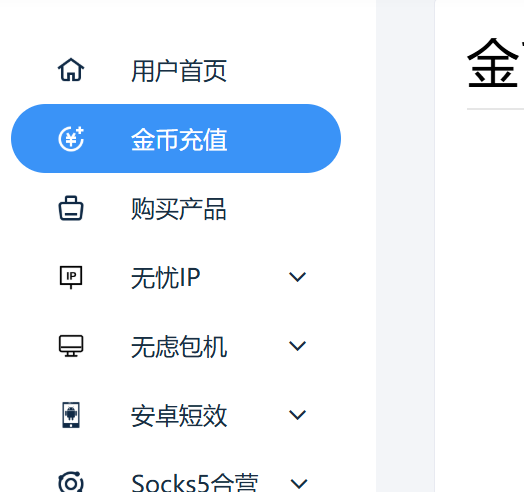Image resolution: width=524 pixels, height=492 pixels.
Task: Click the Android phone icon
Action: [x=71, y=415]
